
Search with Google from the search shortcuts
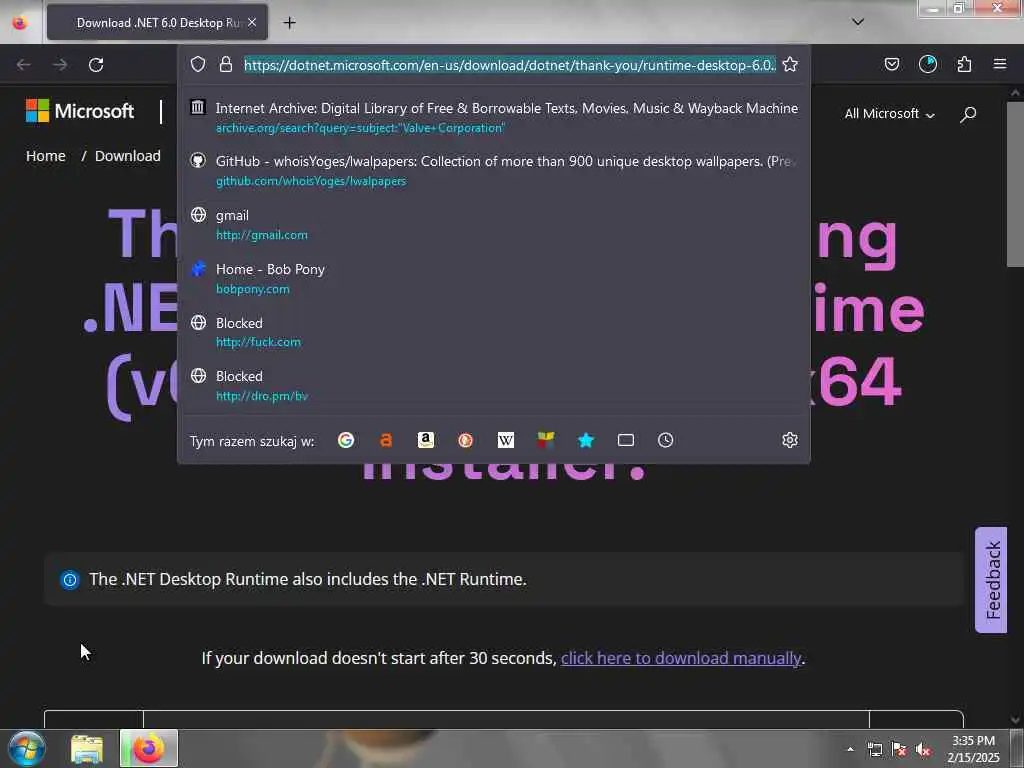tap(346, 440)
